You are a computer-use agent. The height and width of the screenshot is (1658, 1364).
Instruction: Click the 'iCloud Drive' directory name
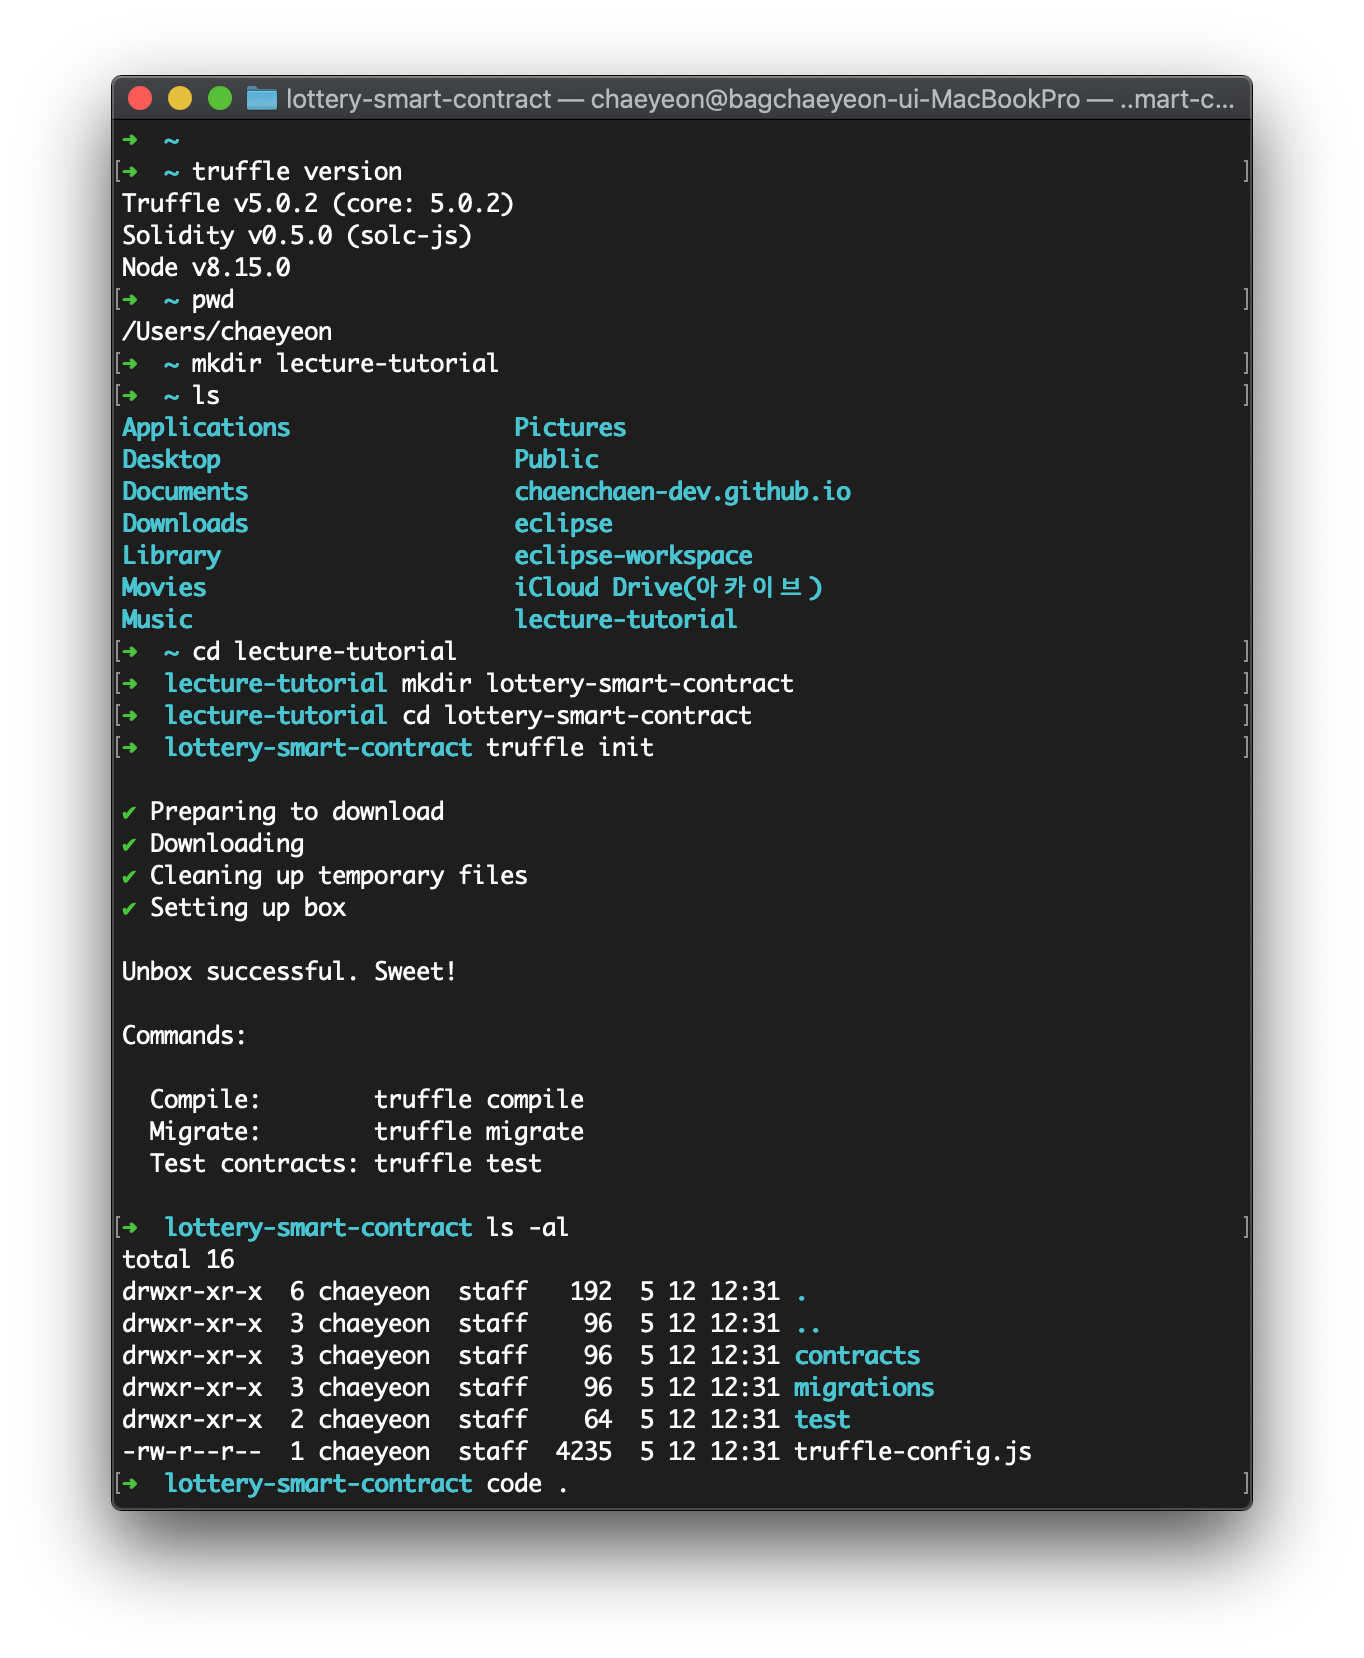pos(668,587)
